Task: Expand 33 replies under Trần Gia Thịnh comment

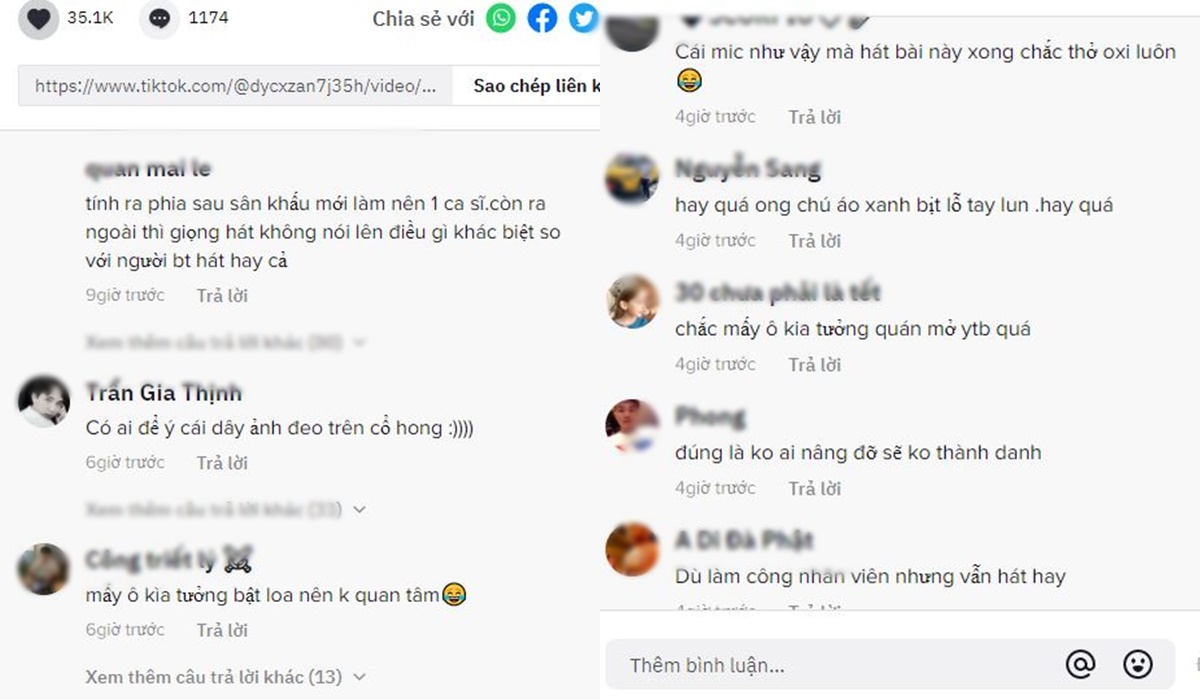Action: tap(225, 510)
